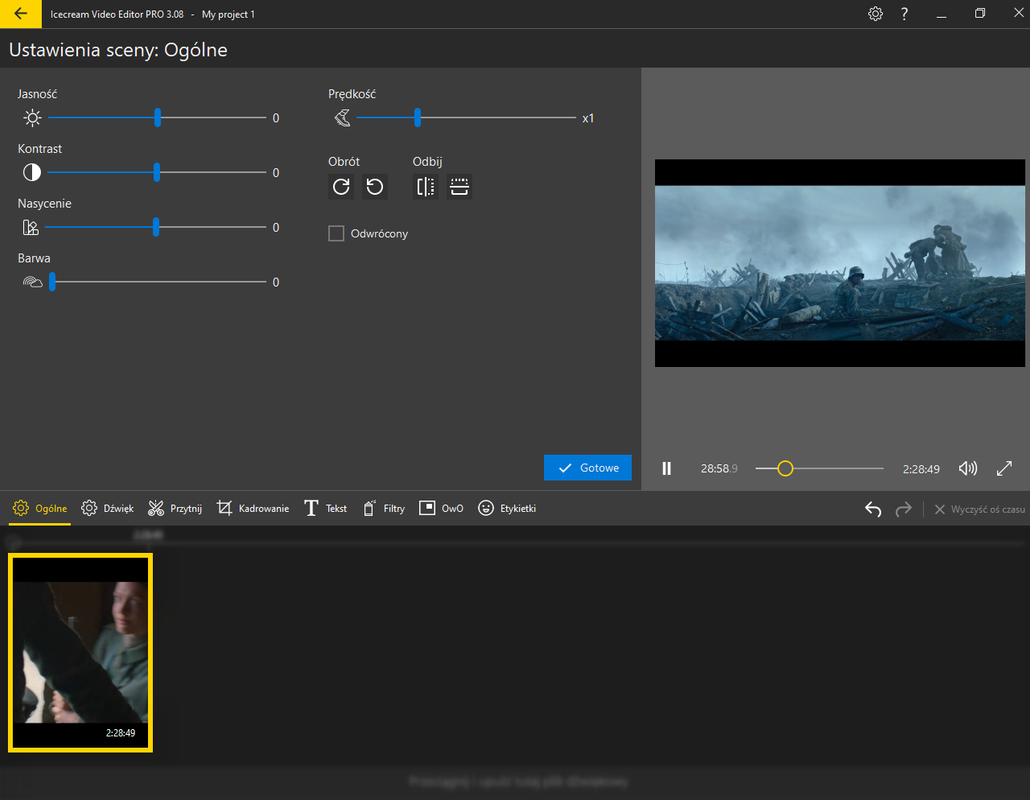Open the Dźwięk tab
This screenshot has width=1030, height=800.
point(107,508)
